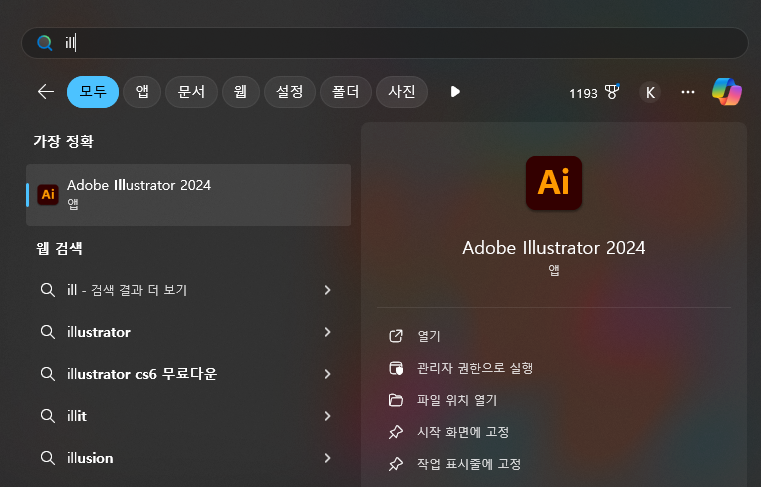Expand chevron beside "illustrator" suggestion
Image resolution: width=761 pixels, height=487 pixels.
328,332
